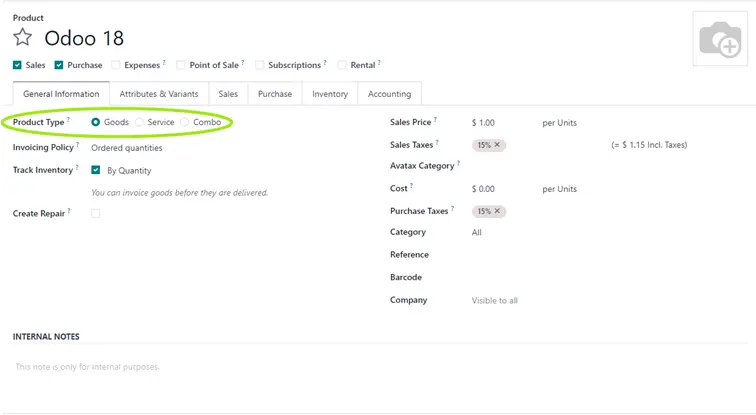Click the INTERNAL NOTES heading
Screen dimensions: 756x415
point(46,336)
